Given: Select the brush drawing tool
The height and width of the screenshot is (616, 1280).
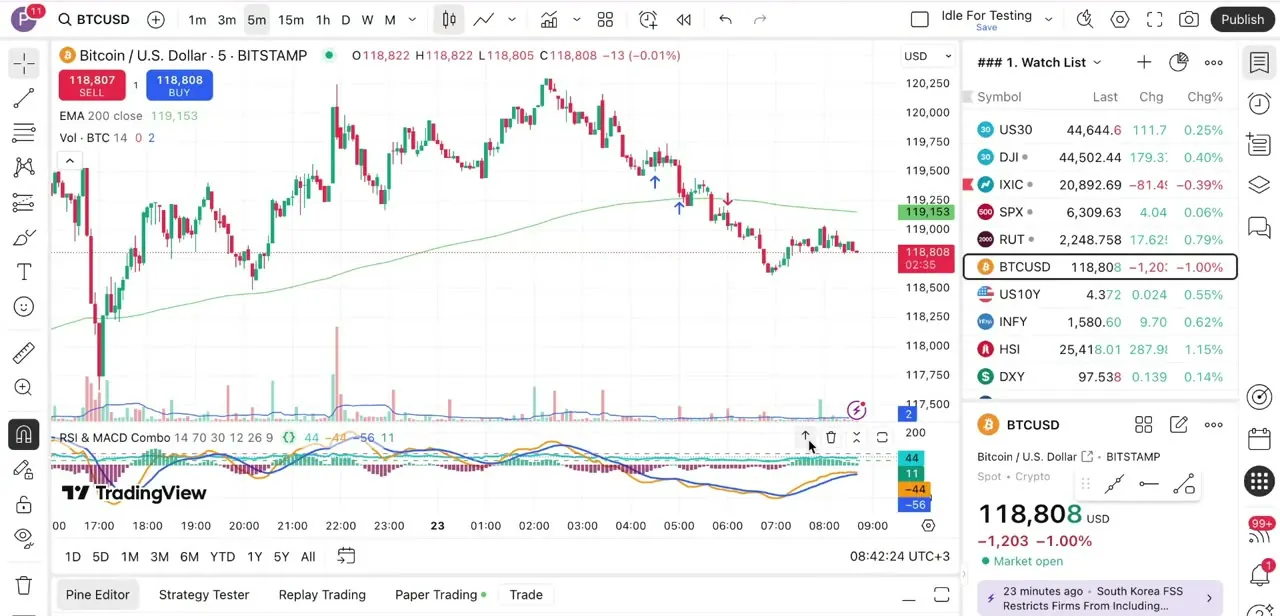Looking at the screenshot, I should click(x=24, y=238).
